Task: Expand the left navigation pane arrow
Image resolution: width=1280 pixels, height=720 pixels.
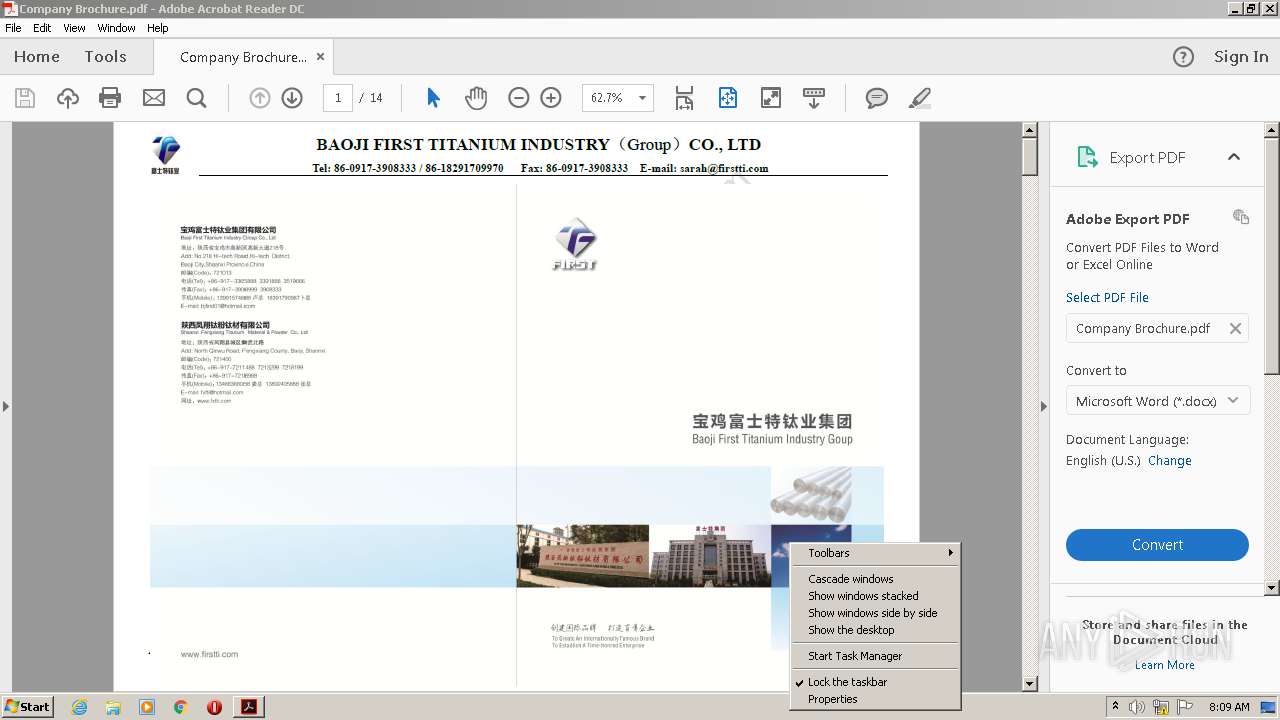Action: [5, 406]
